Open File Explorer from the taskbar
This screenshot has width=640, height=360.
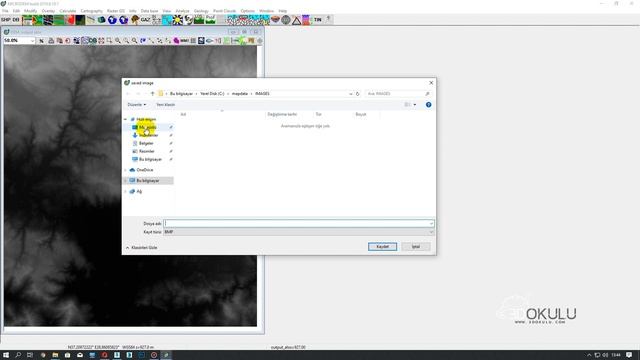pos(55,355)
